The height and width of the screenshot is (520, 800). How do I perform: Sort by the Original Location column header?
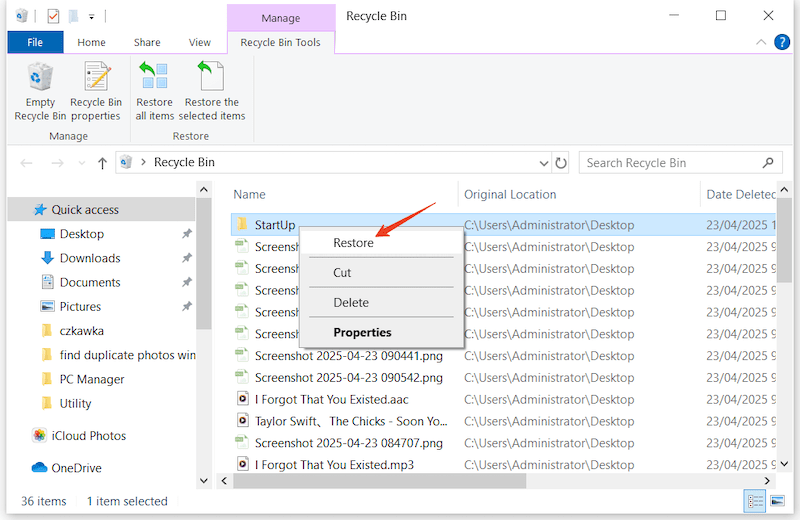tap(510, 194)
